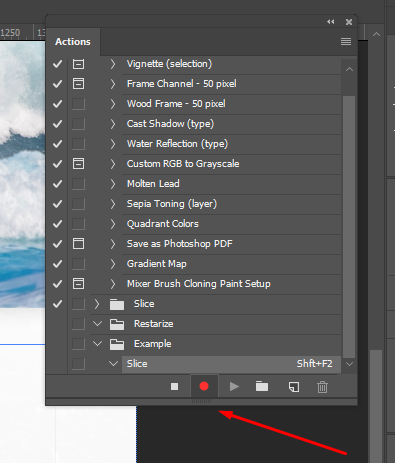Collapse the Slice action with Shft+F2
The height and width of the screenshot is (463, 395).
113,363
